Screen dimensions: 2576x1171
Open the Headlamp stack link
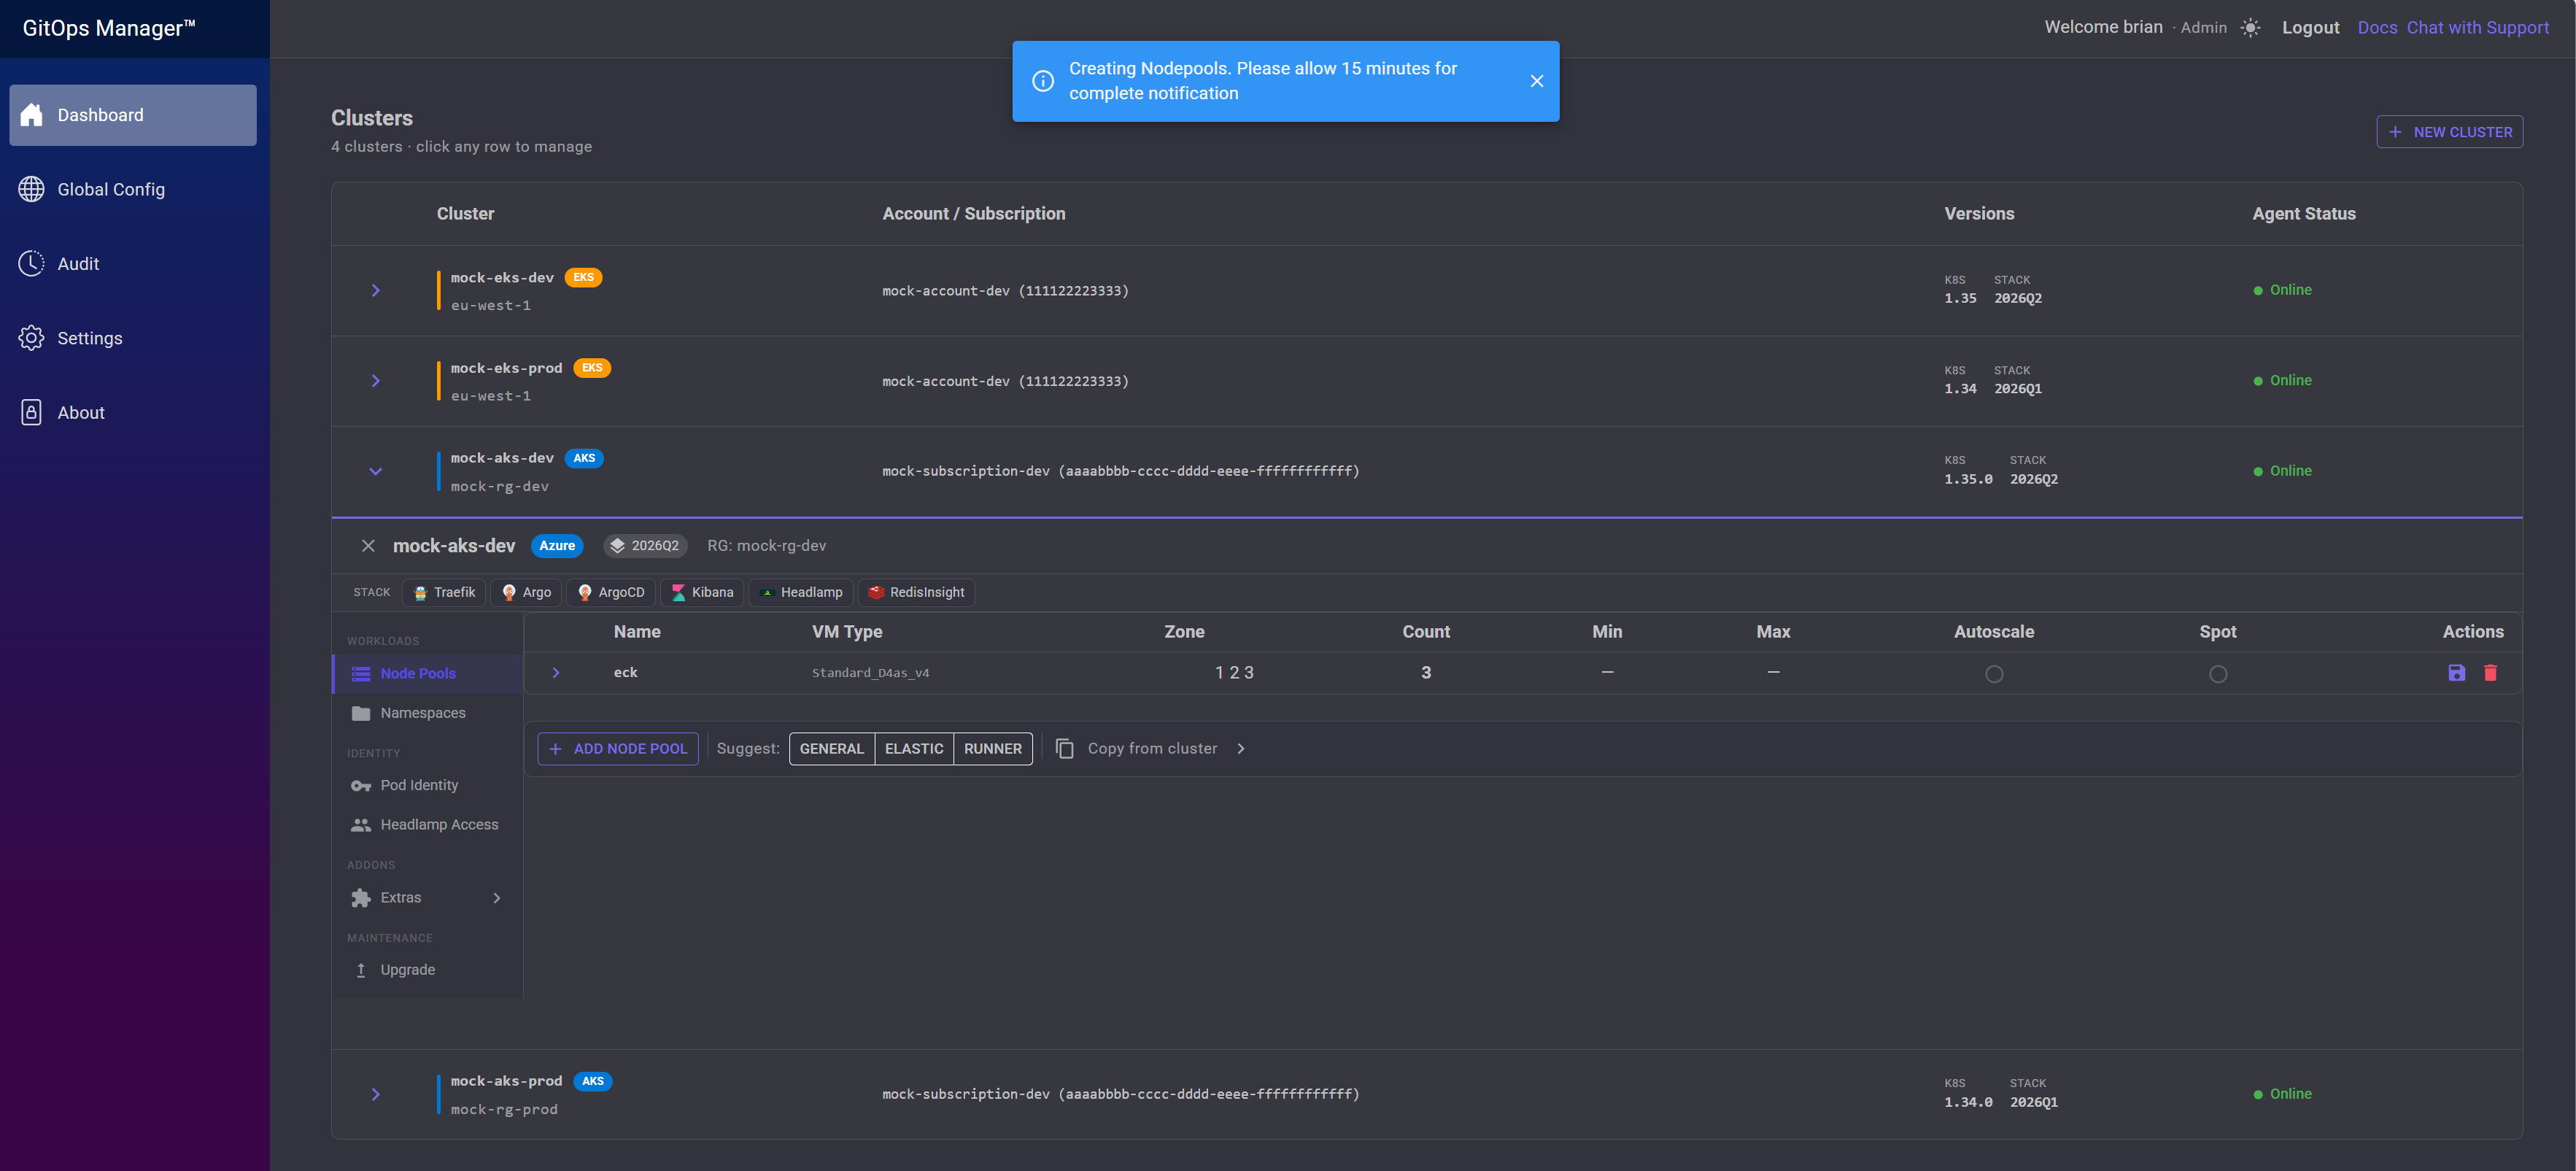[801, 592]
